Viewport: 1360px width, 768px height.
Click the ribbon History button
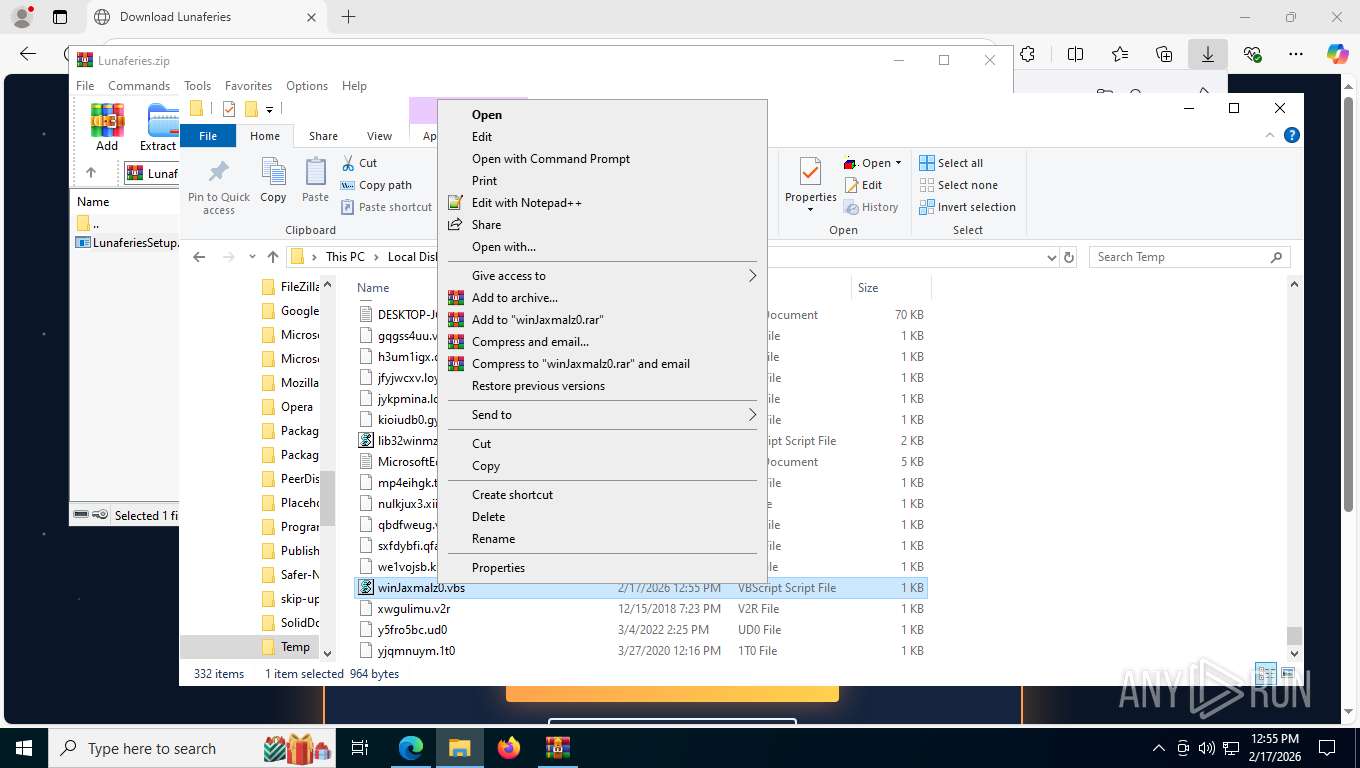pos(871,207)
